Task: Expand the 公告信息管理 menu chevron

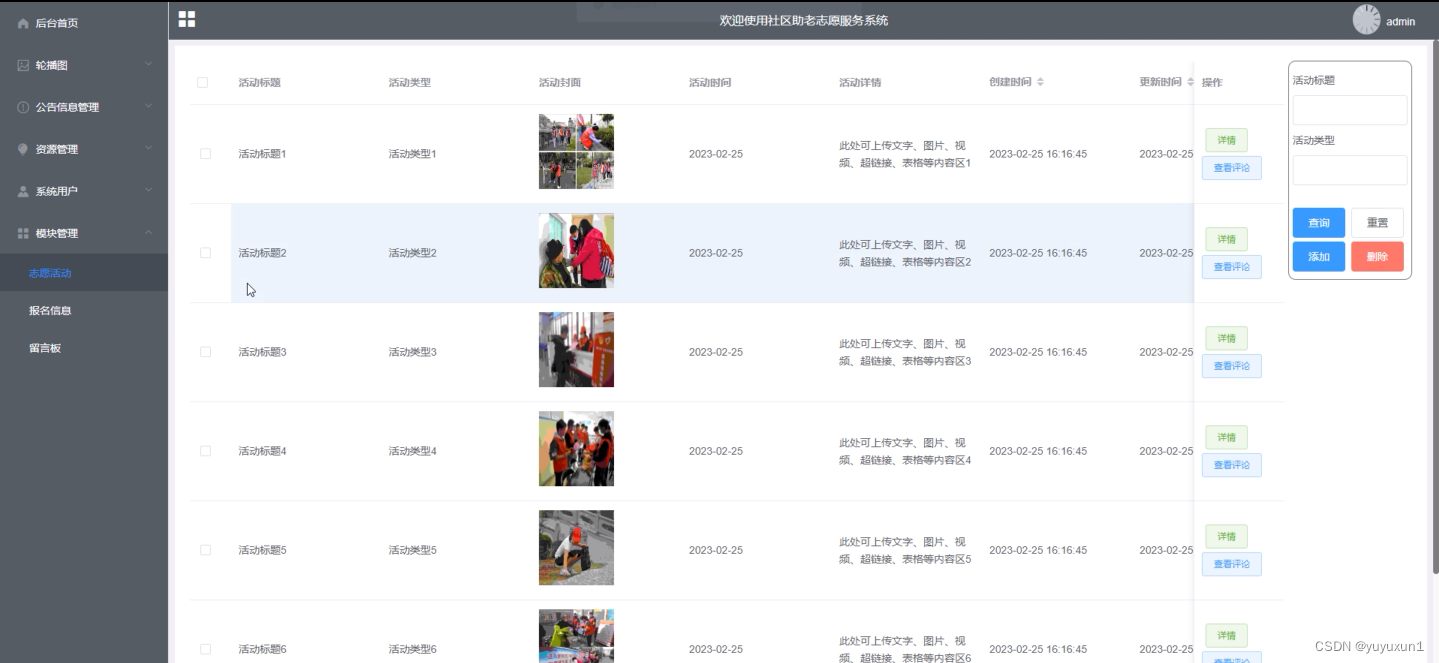Action: pyautogui.click(x=148, y=107)
